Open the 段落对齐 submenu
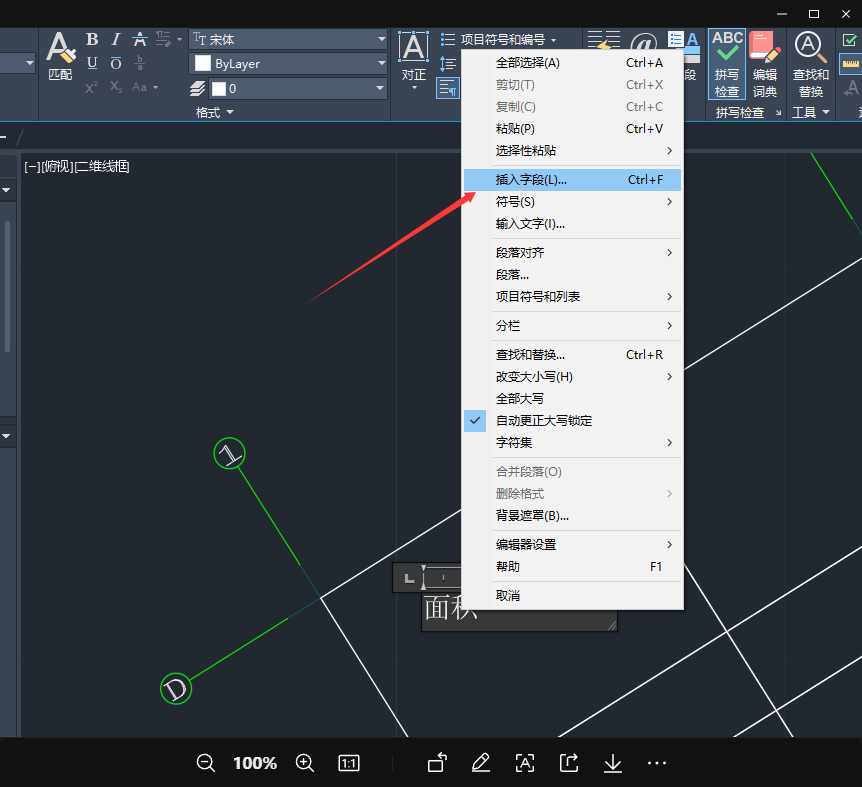The image size is (862, 787). (x=572, y=253)
